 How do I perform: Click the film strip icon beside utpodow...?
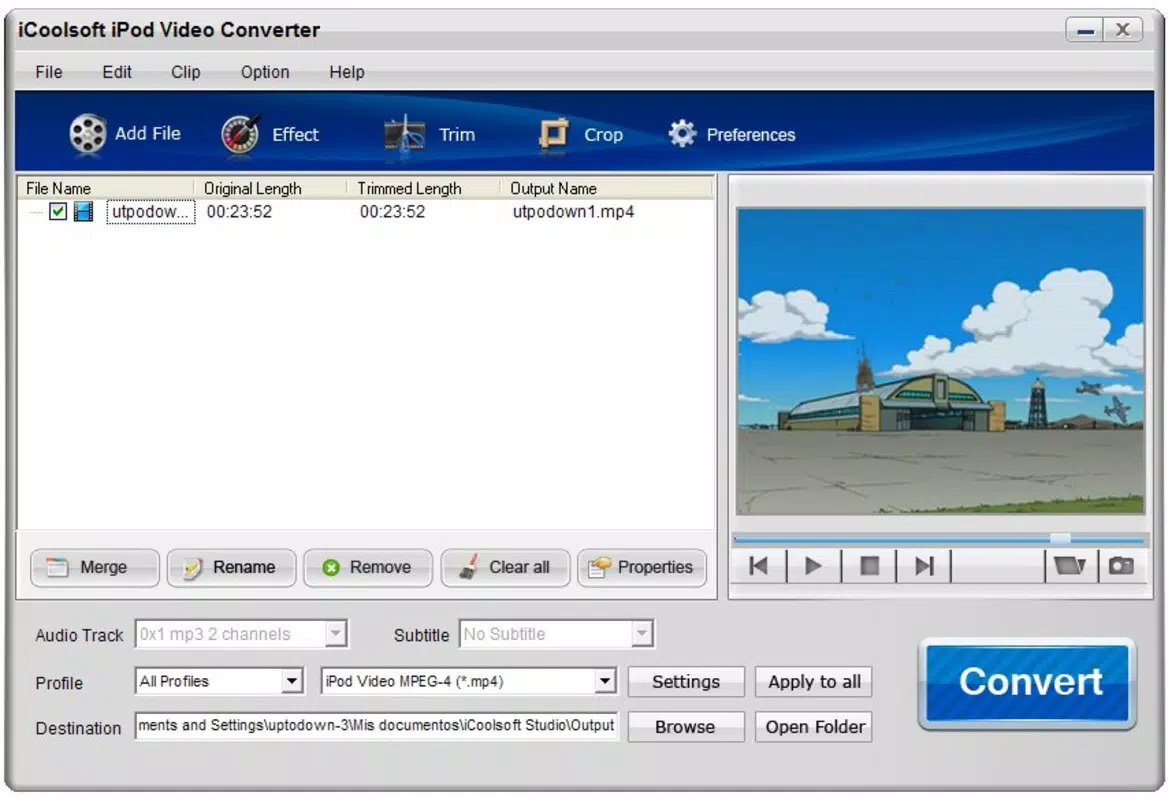(83, 212)
